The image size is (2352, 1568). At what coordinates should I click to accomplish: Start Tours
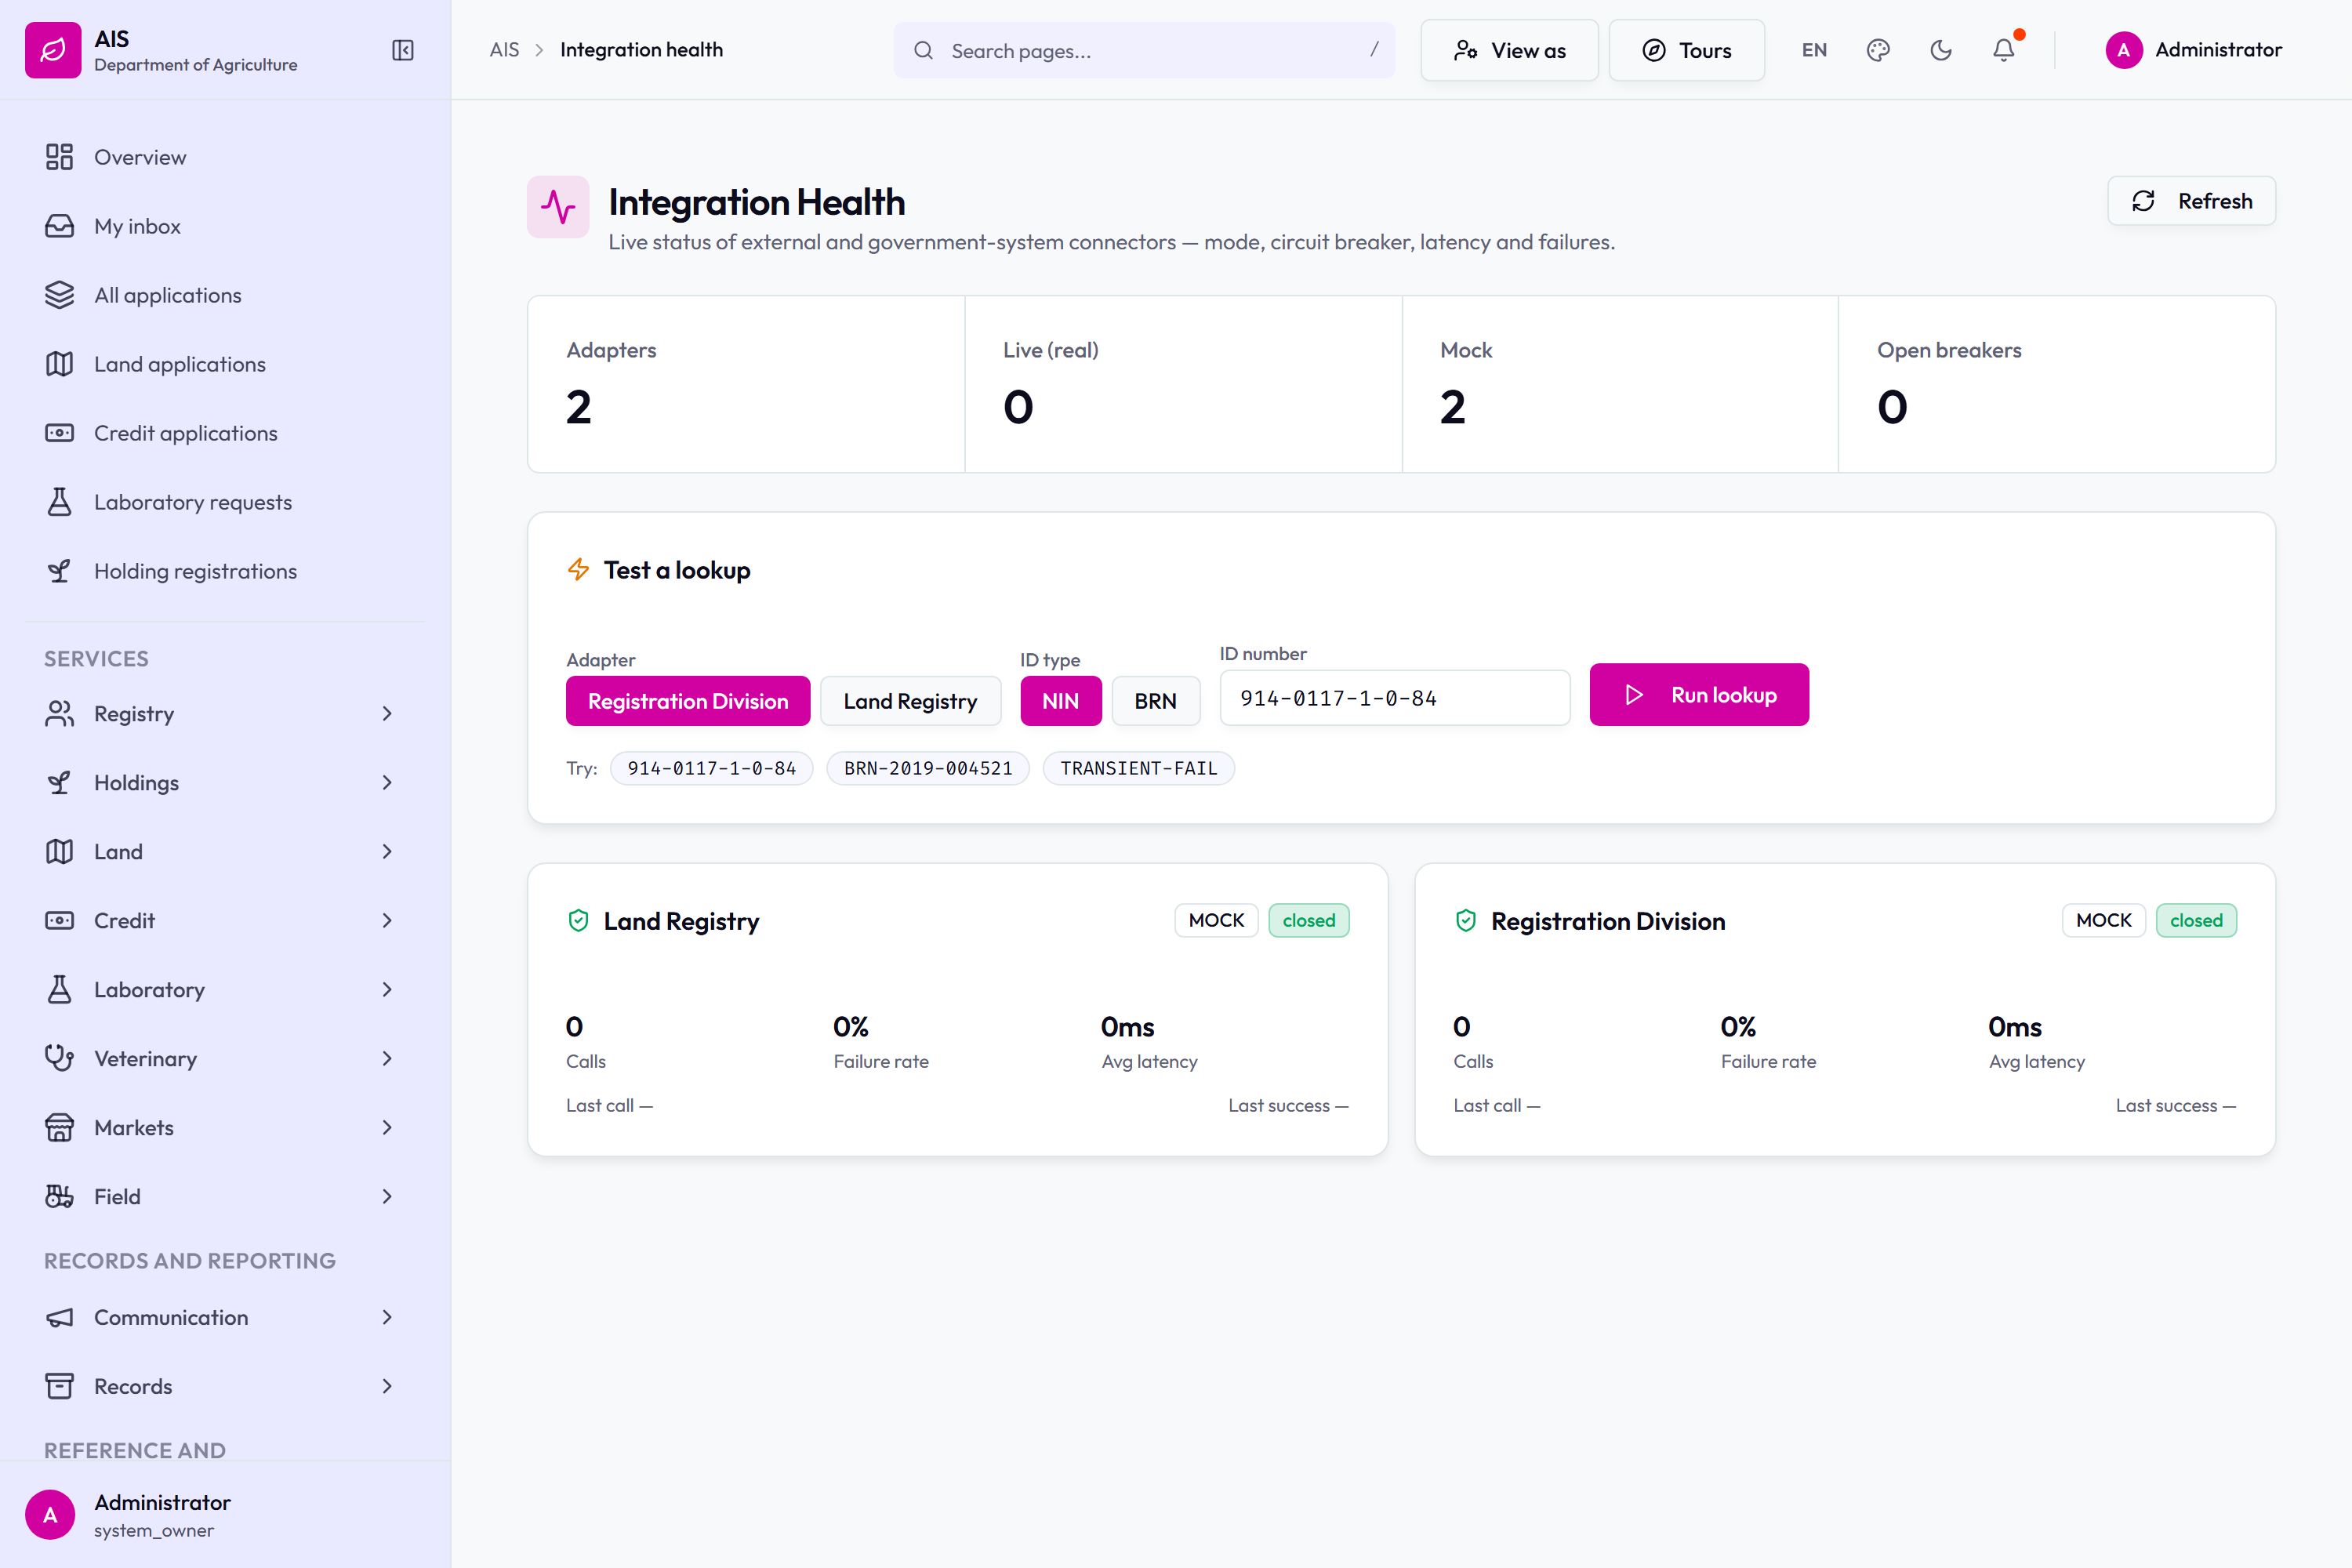(x=1686, y=50)
